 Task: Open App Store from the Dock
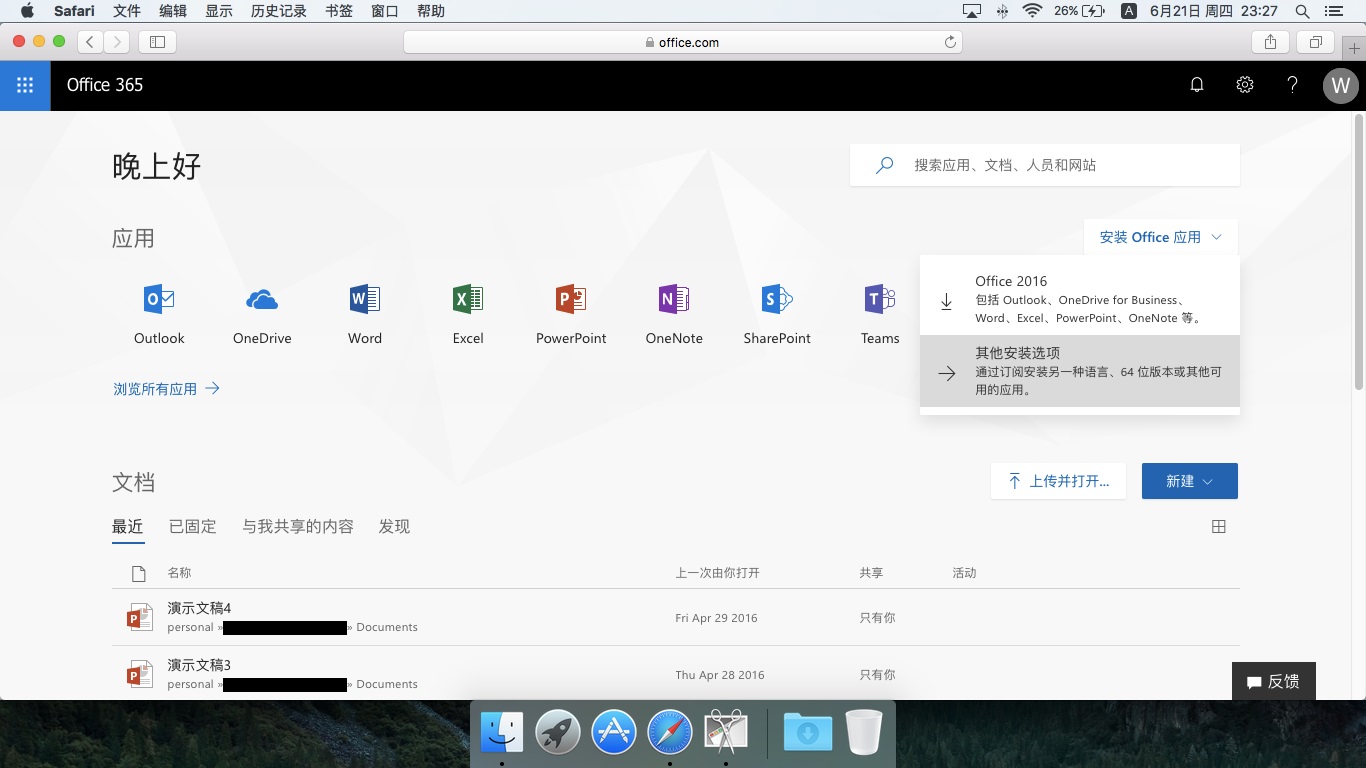[x=614, y=732]
